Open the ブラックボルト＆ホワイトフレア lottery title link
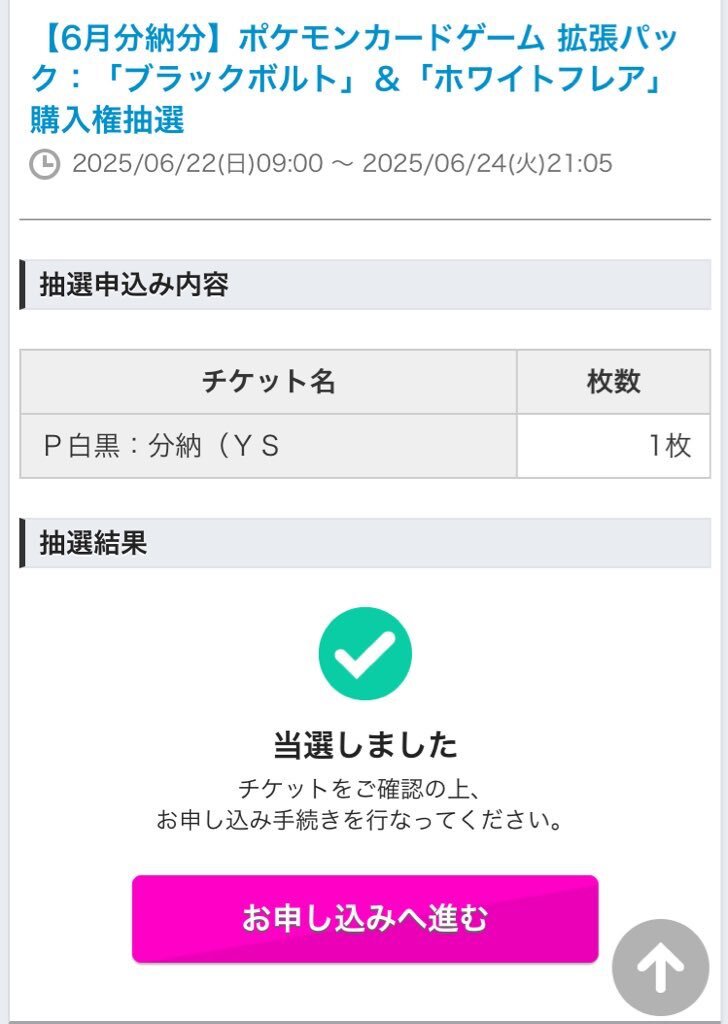This screenshot has width=728, height=1024. click(x=355, y=79)
